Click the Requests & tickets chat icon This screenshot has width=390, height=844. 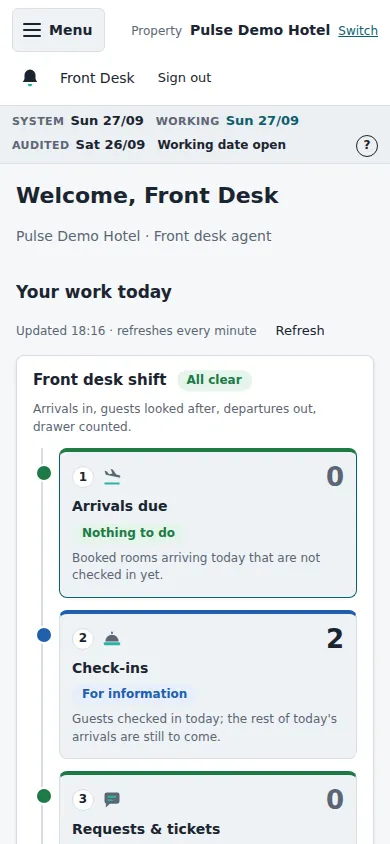coord(112,800)
